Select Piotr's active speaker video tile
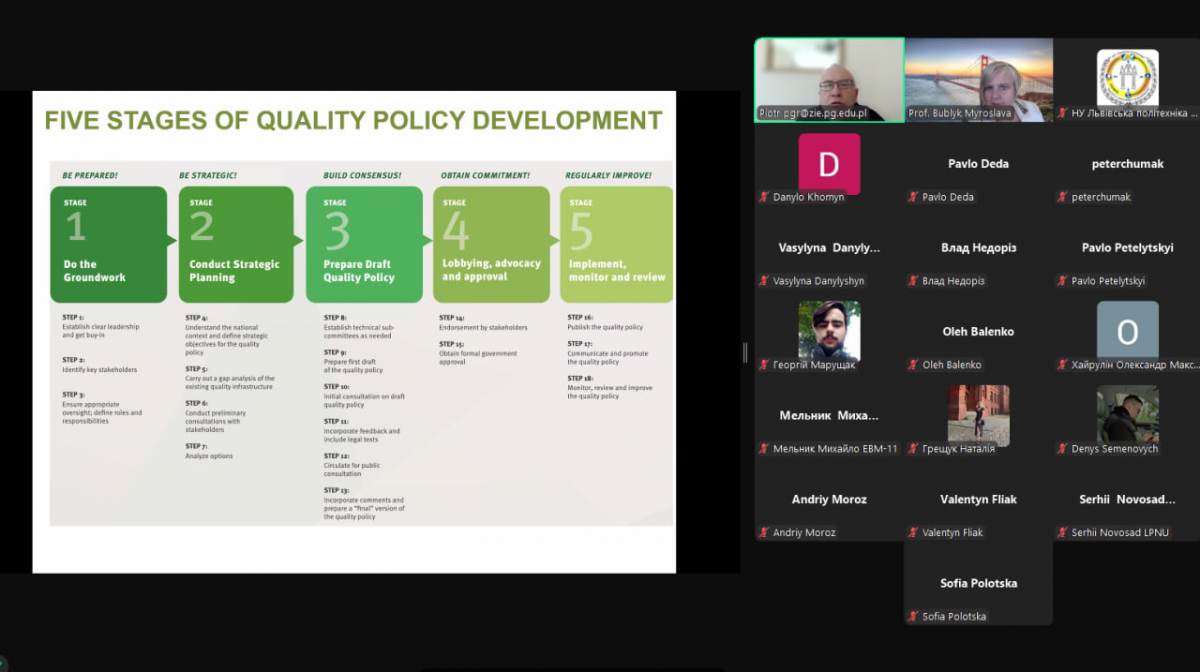The width and height of the screenshot is (1200, 672). pyautogui.click(x=829, y=80)
